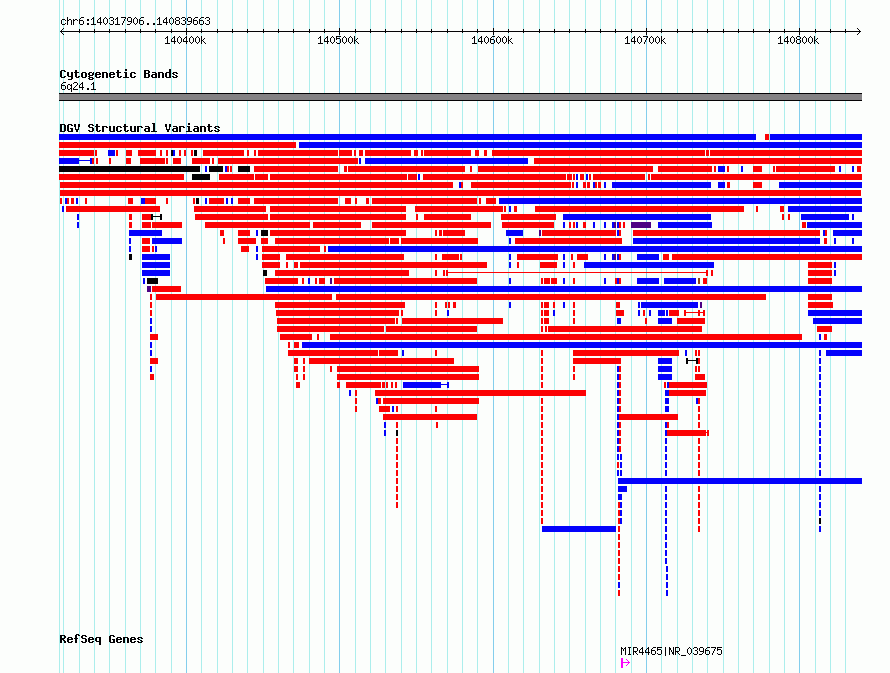
Task: Select the lowest short blue bar ending near MIR4465
Action: 579,529
